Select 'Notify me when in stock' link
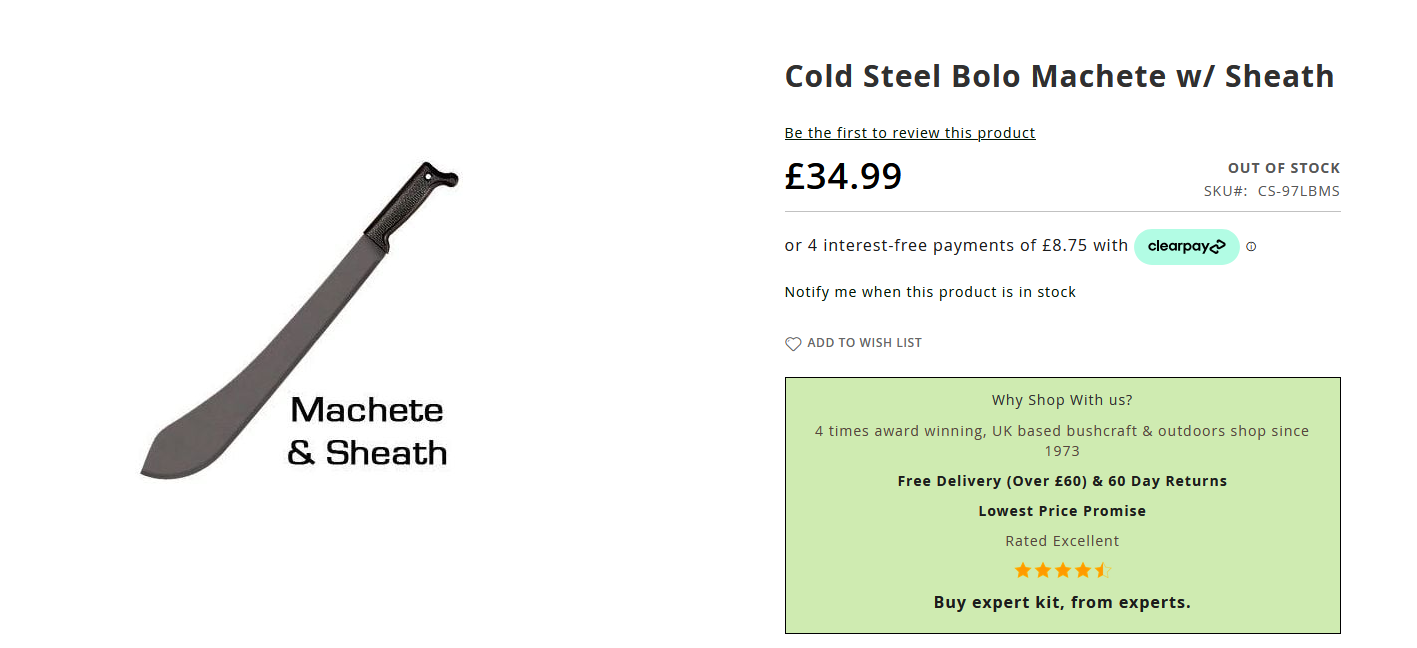The image size is (1417, 648). (x=930, y=292)
